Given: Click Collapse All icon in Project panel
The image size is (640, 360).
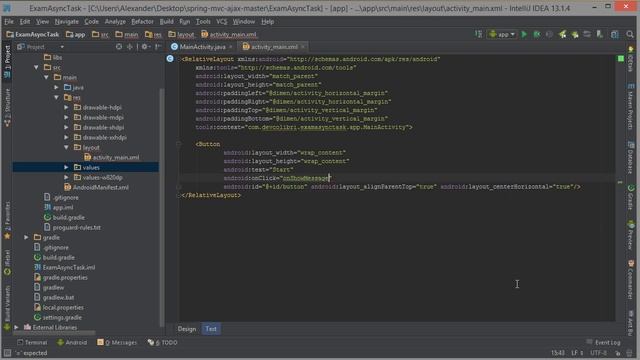Looking at the screenshot, I should (130, 47).
